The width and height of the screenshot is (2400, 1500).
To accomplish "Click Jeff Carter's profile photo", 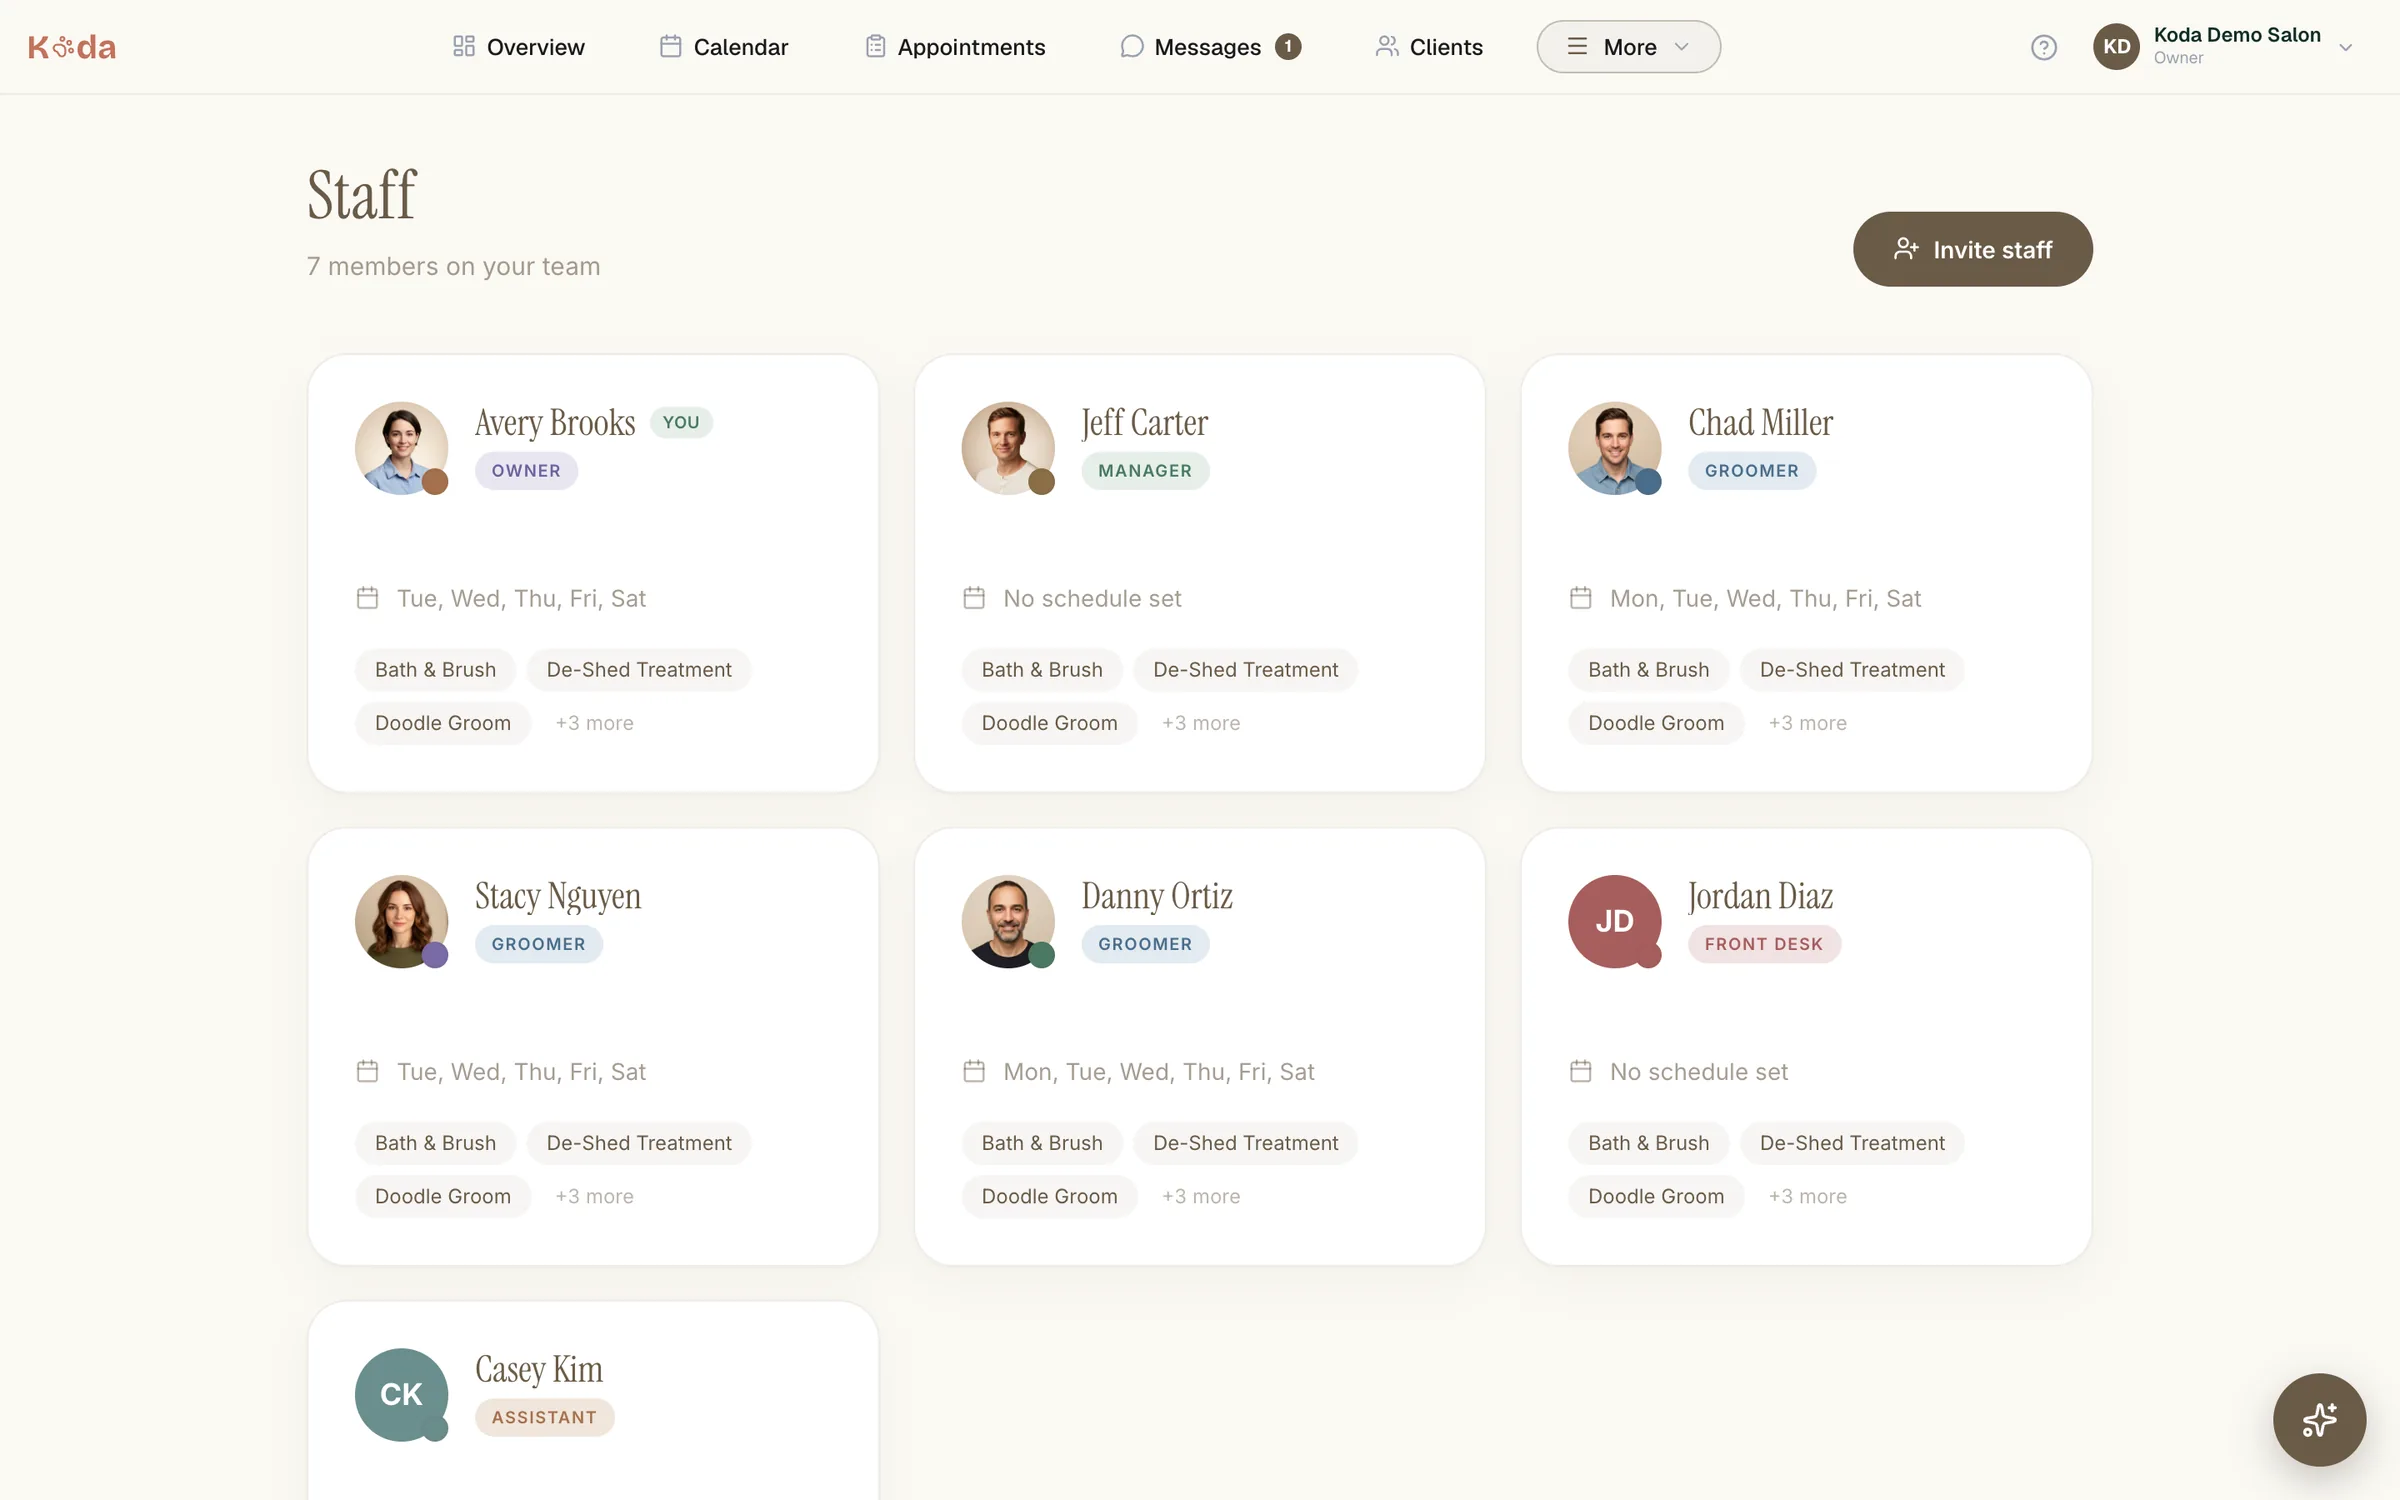I will [x=1008, y=448].
